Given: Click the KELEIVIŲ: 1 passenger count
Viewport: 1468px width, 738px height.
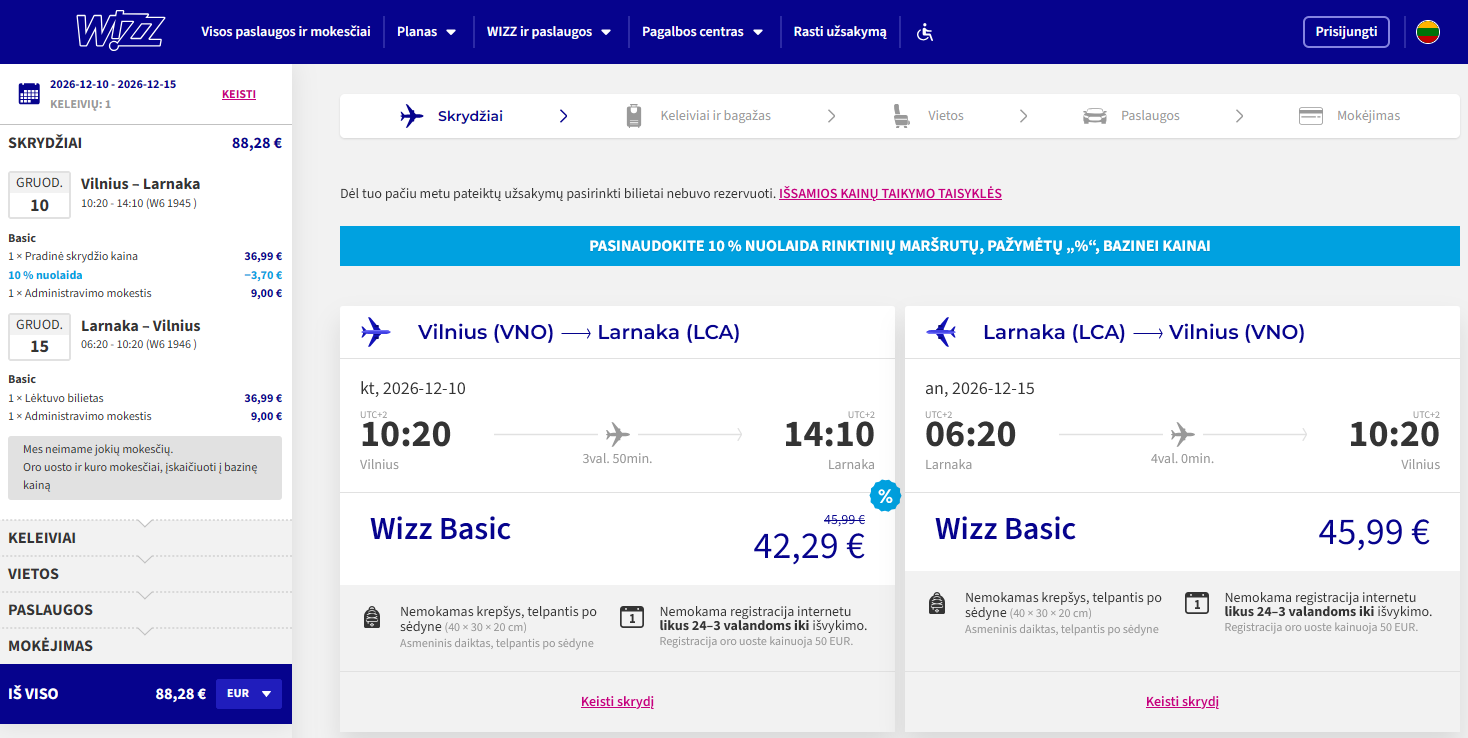Looking at the screenshot, I should click(x=80, y=104).
